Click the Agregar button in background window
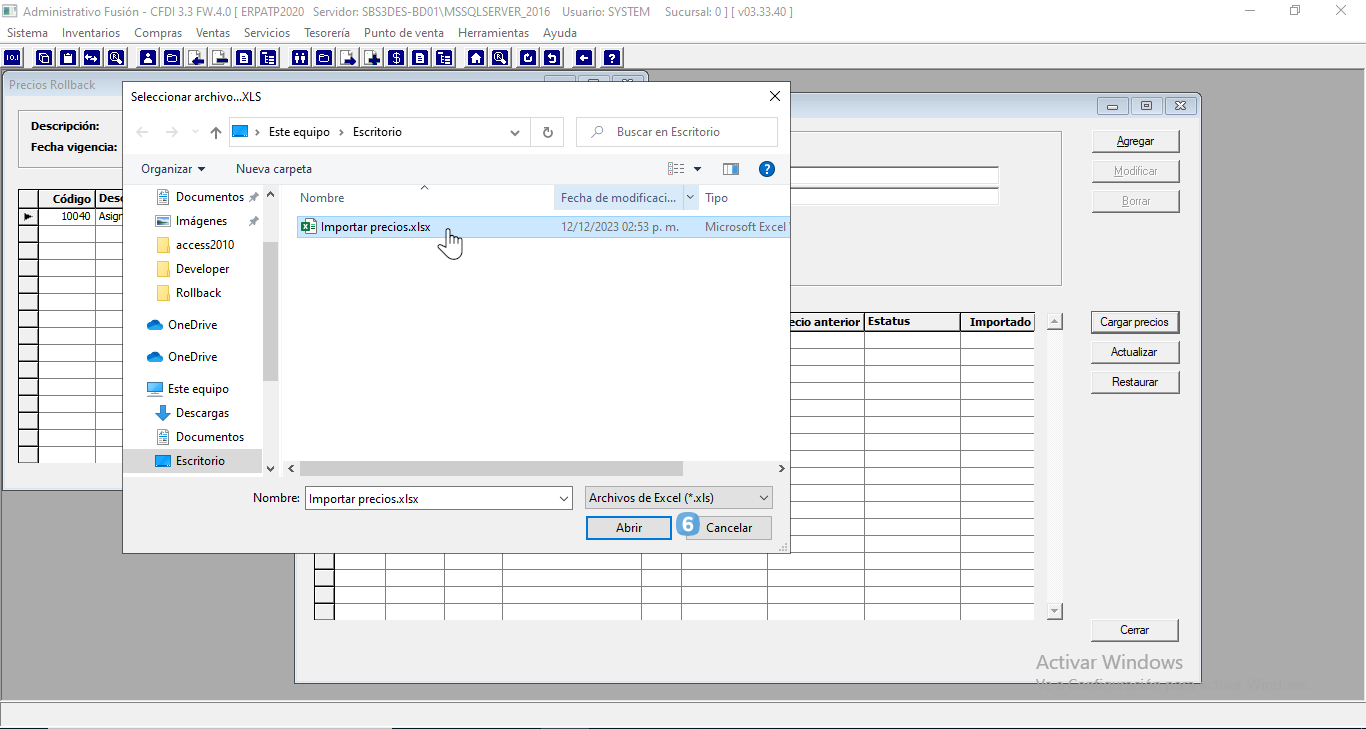Screen dimensions: 1366x729 pos(1135,141)
